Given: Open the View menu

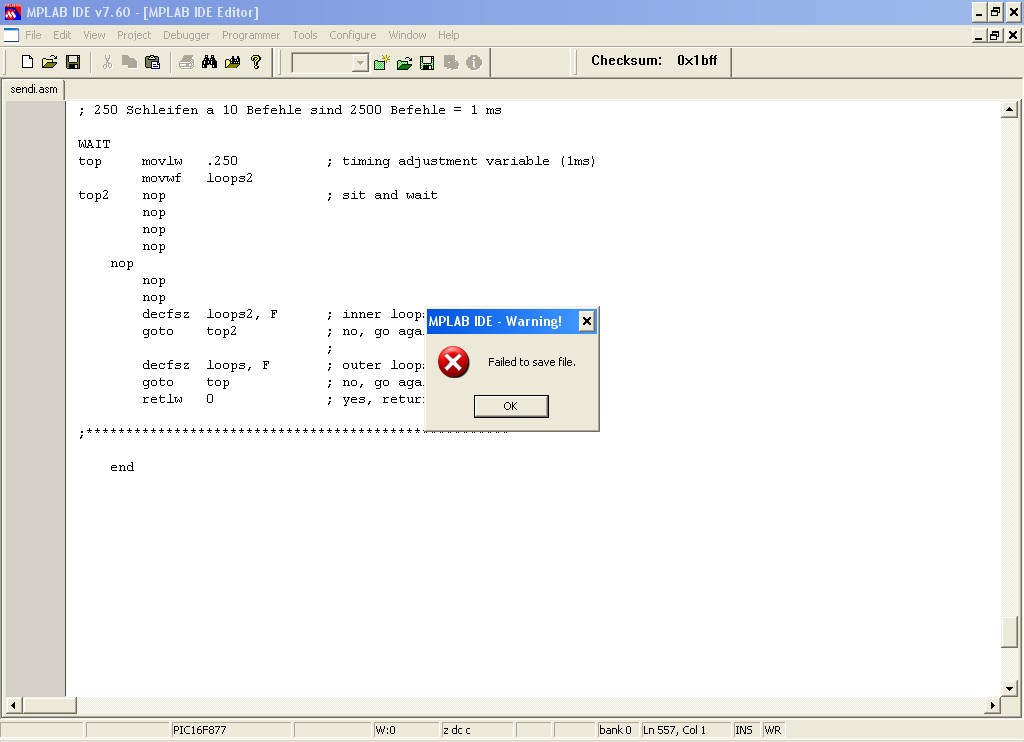Looking at the screenshot, I should pos(94,35).
